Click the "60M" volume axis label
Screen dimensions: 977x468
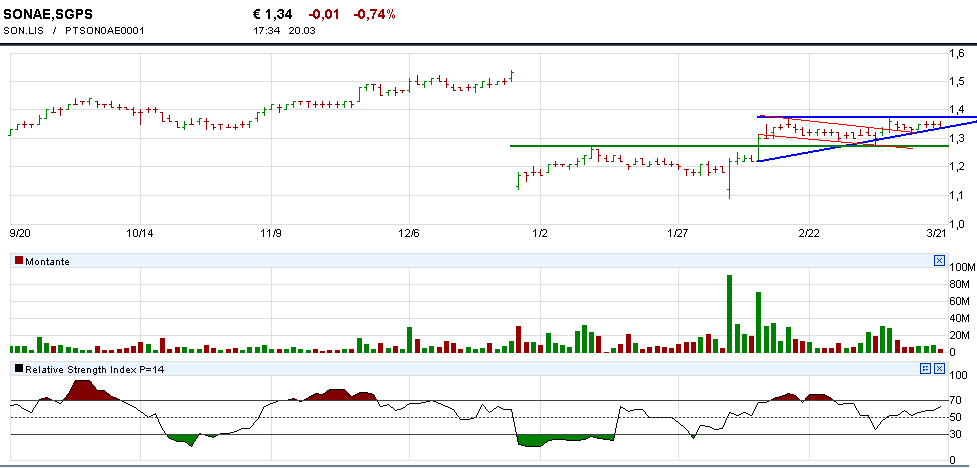coord(960,302)
